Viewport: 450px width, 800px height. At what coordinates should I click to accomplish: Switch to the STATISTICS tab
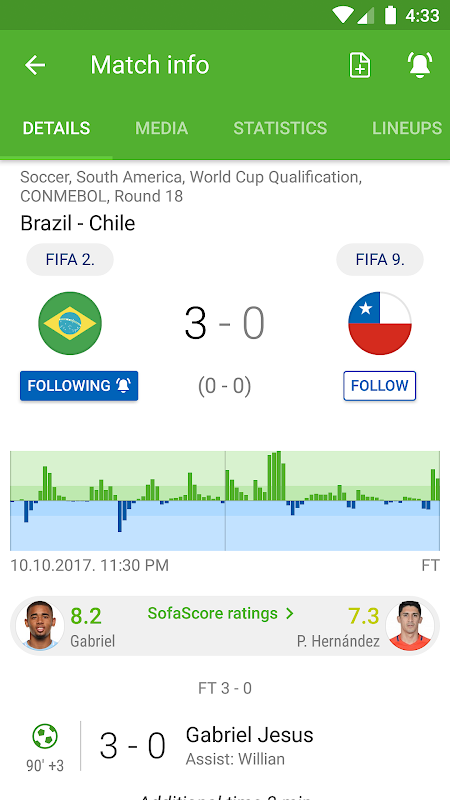[x=280, y=128]
